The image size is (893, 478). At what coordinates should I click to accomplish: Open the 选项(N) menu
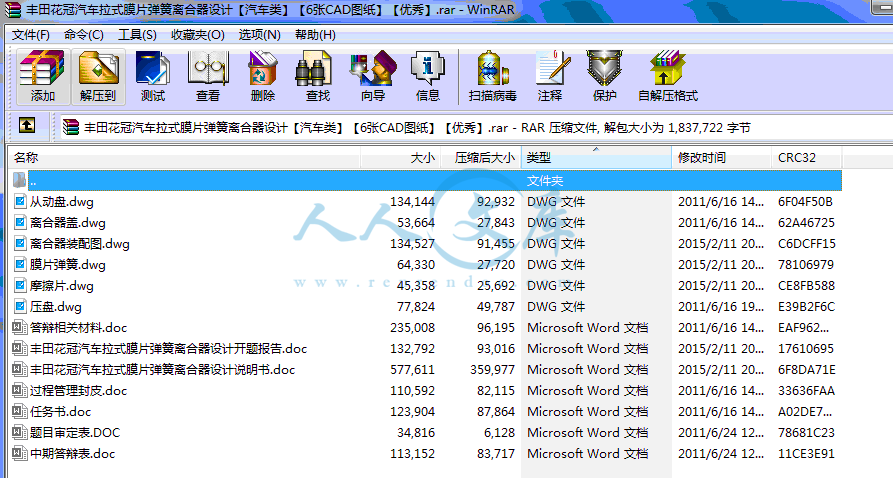260,35
